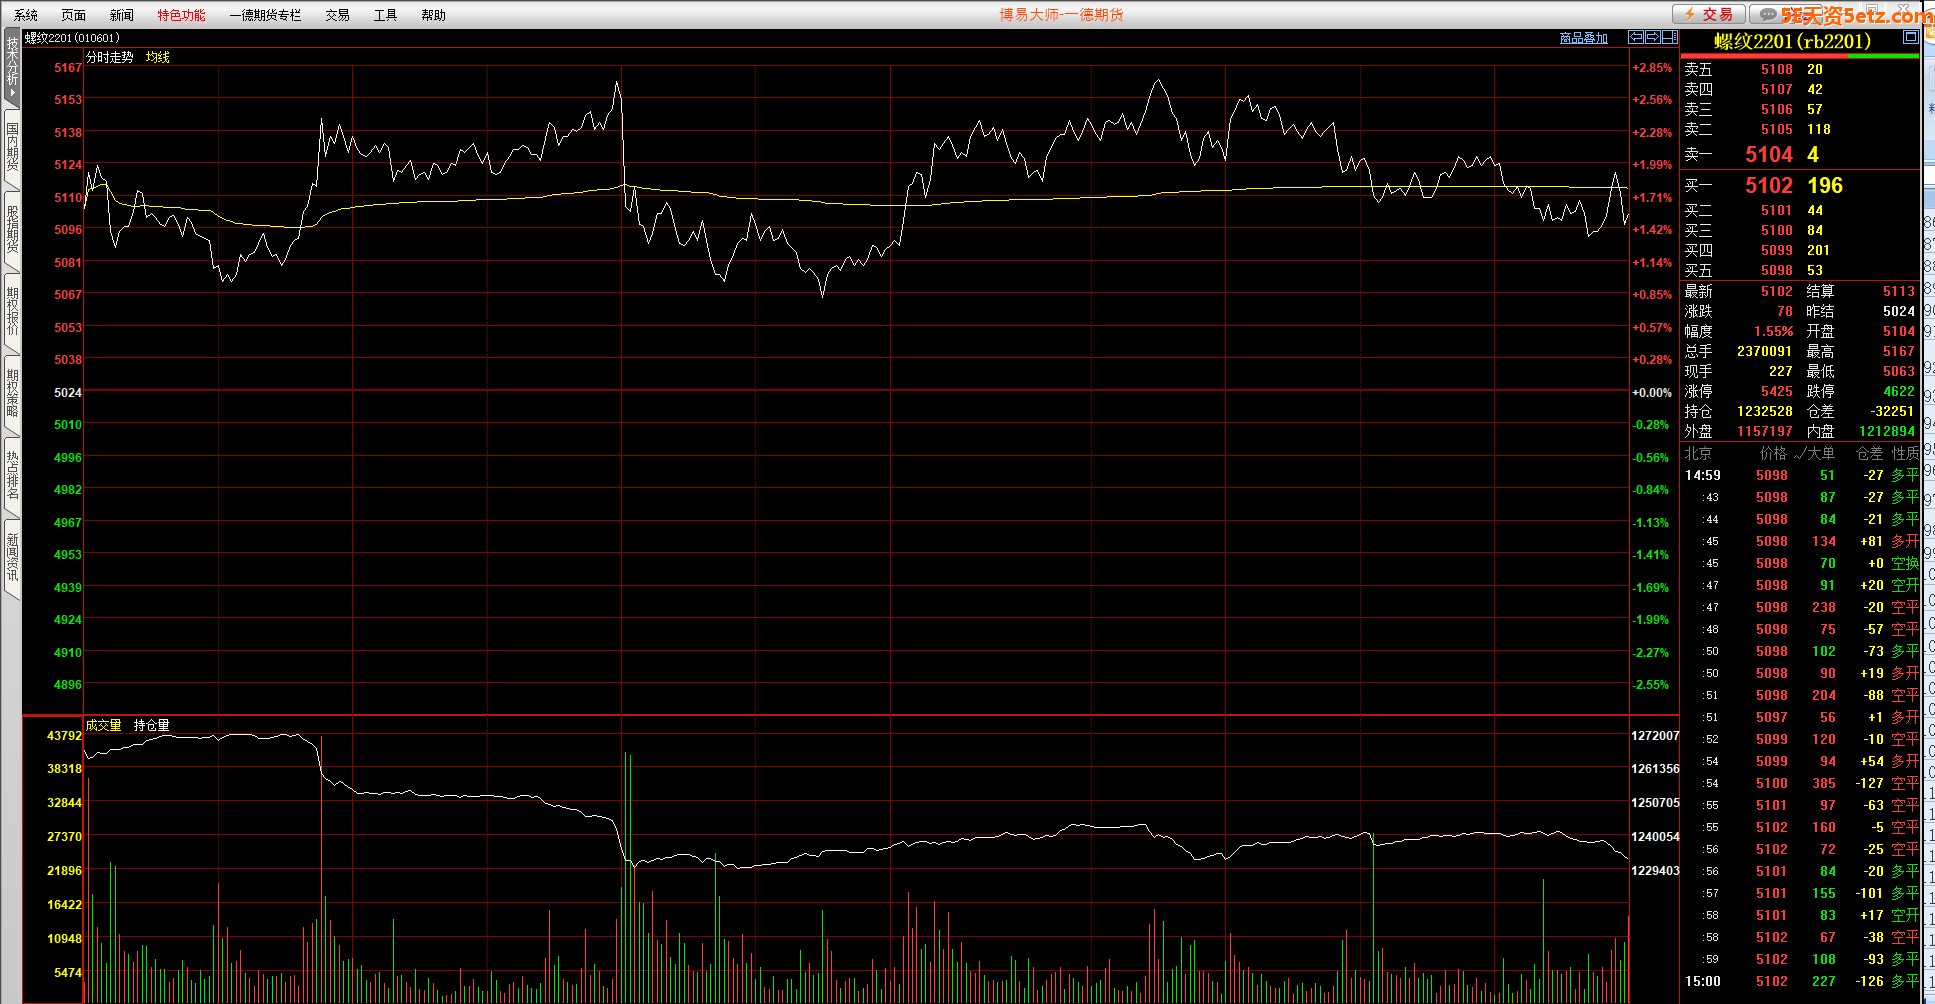Image resolution: width=1935 pixels, height=1004 pixels.
Task: Switch to the 持仓量 indicator tab
Action: tap(151, 726)
